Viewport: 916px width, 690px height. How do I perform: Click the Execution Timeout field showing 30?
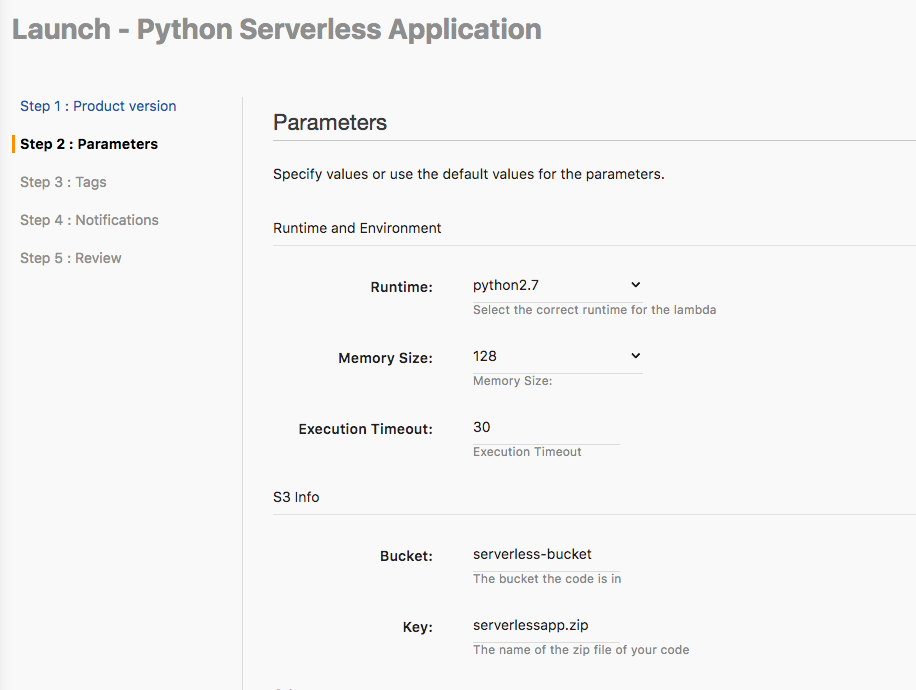coord(545,428)
